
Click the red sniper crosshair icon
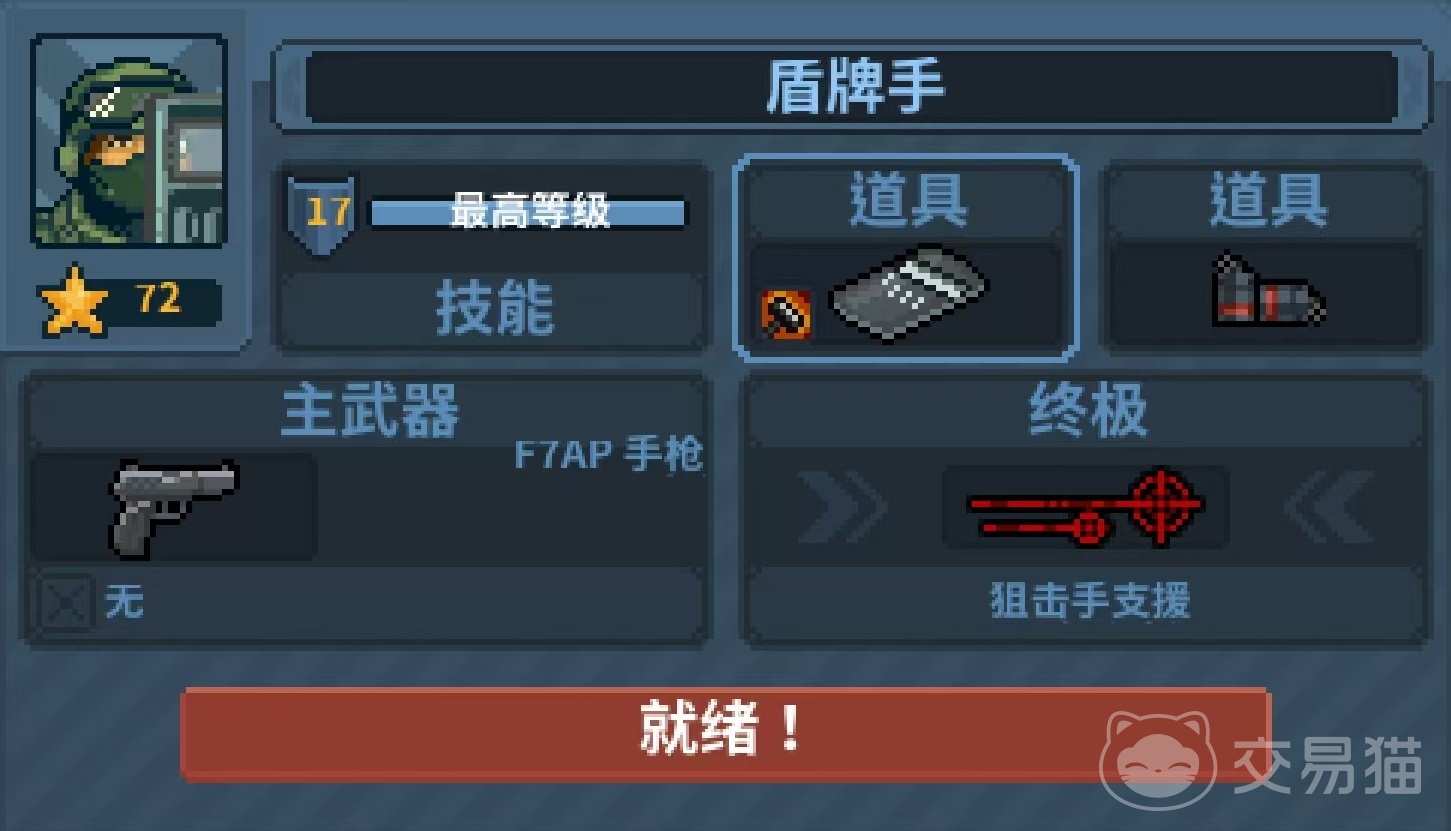pos(1086,506)
